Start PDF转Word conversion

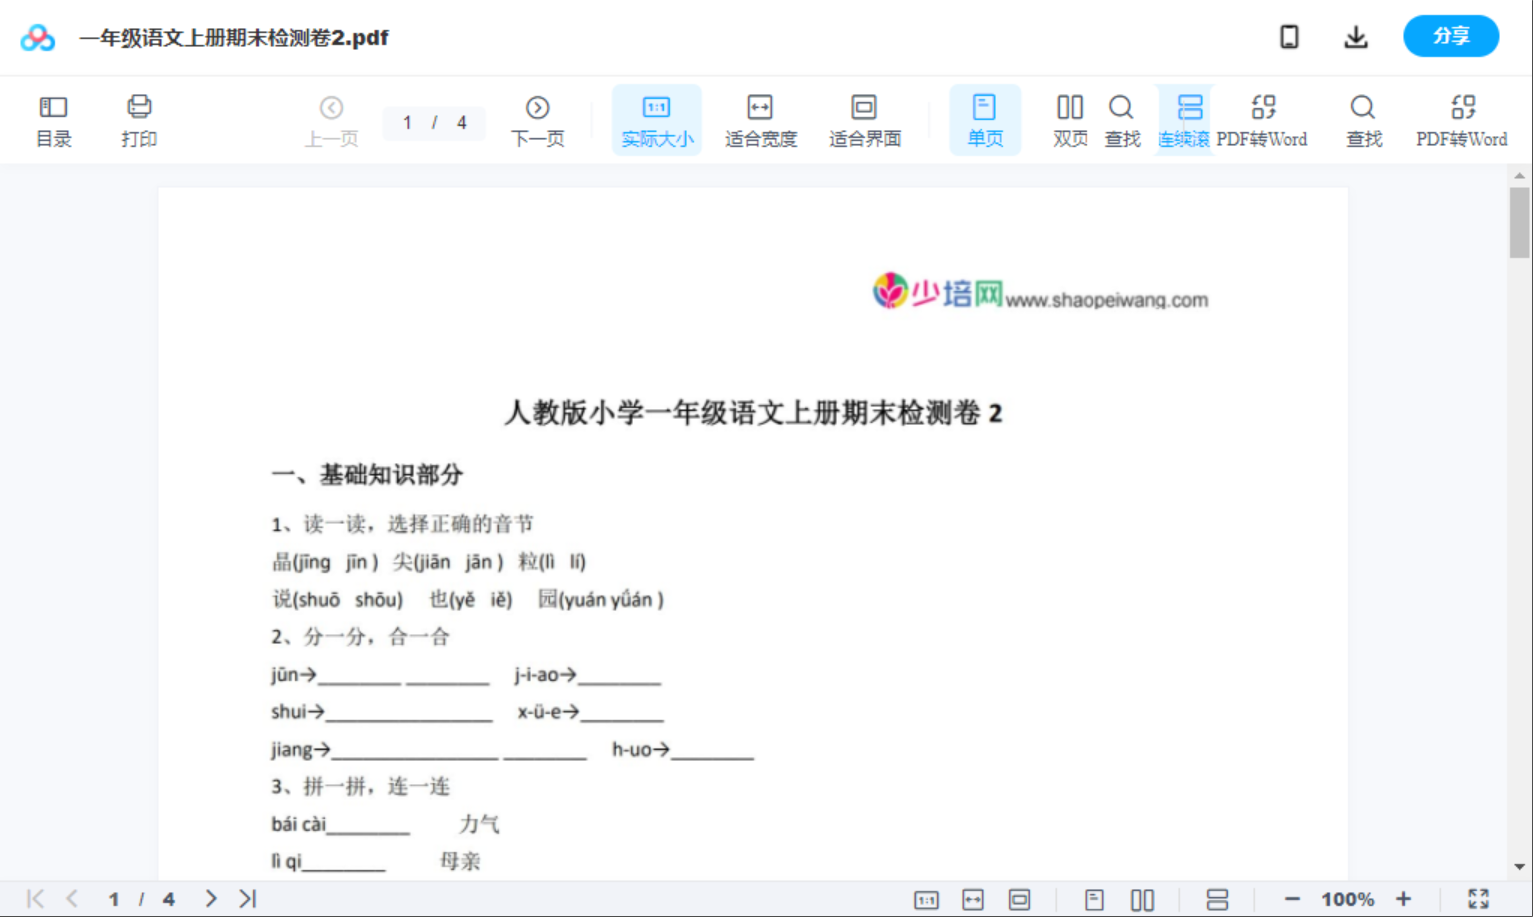[x=1264, y=119]
